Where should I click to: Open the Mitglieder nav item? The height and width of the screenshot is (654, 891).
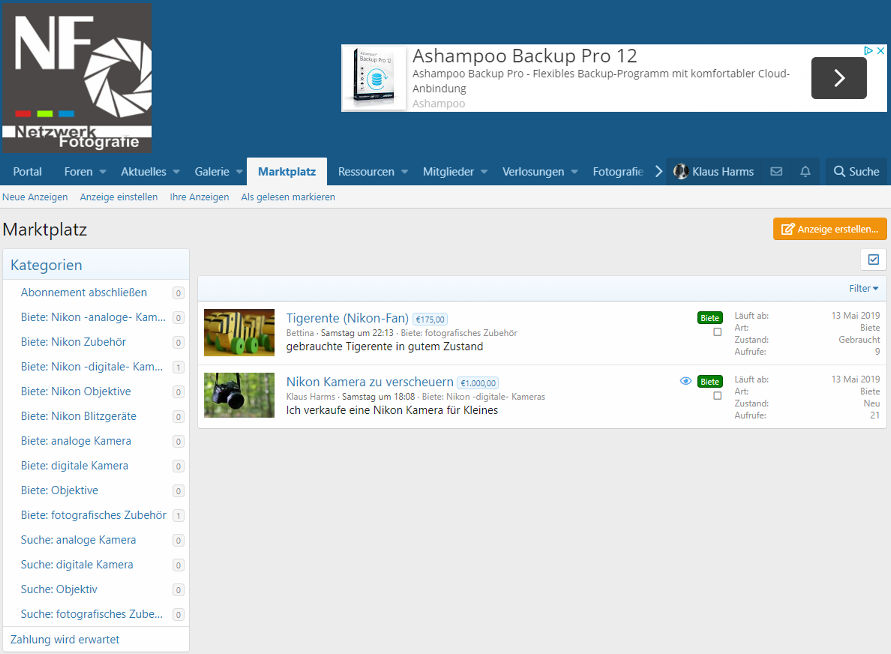(448, 172)
